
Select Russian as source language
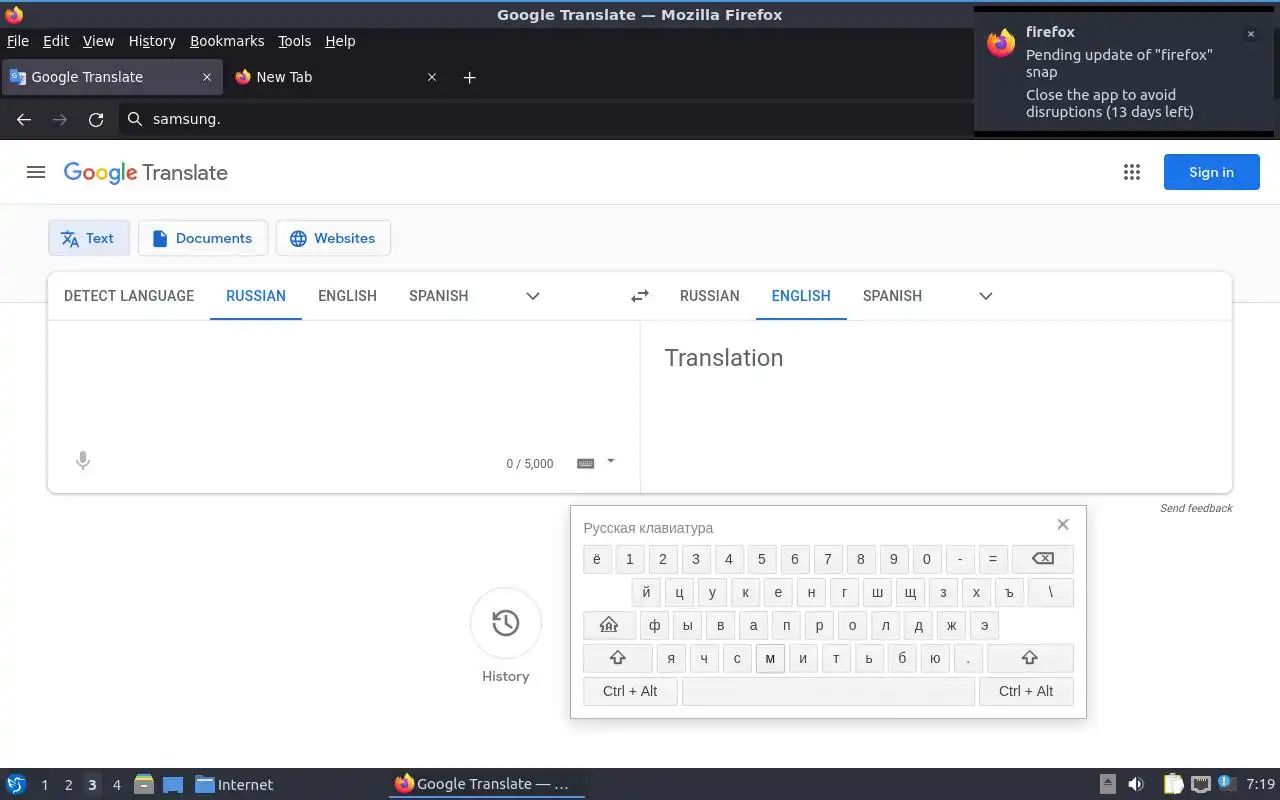tap(256, 296)
